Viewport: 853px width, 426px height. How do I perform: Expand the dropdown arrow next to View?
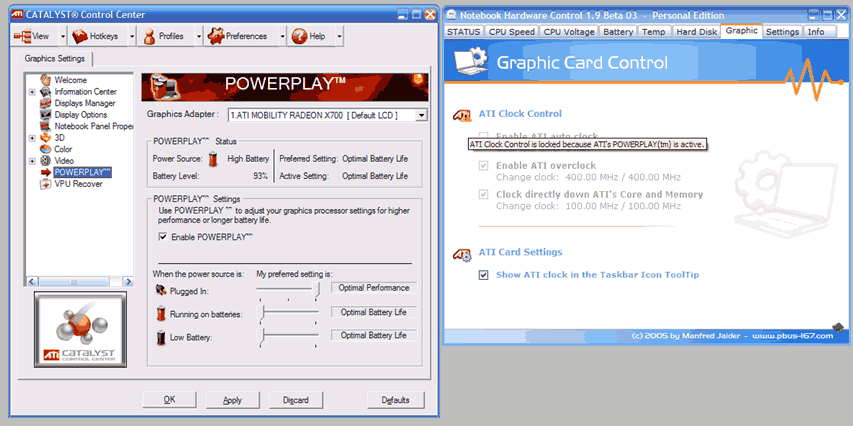point(63,36)
